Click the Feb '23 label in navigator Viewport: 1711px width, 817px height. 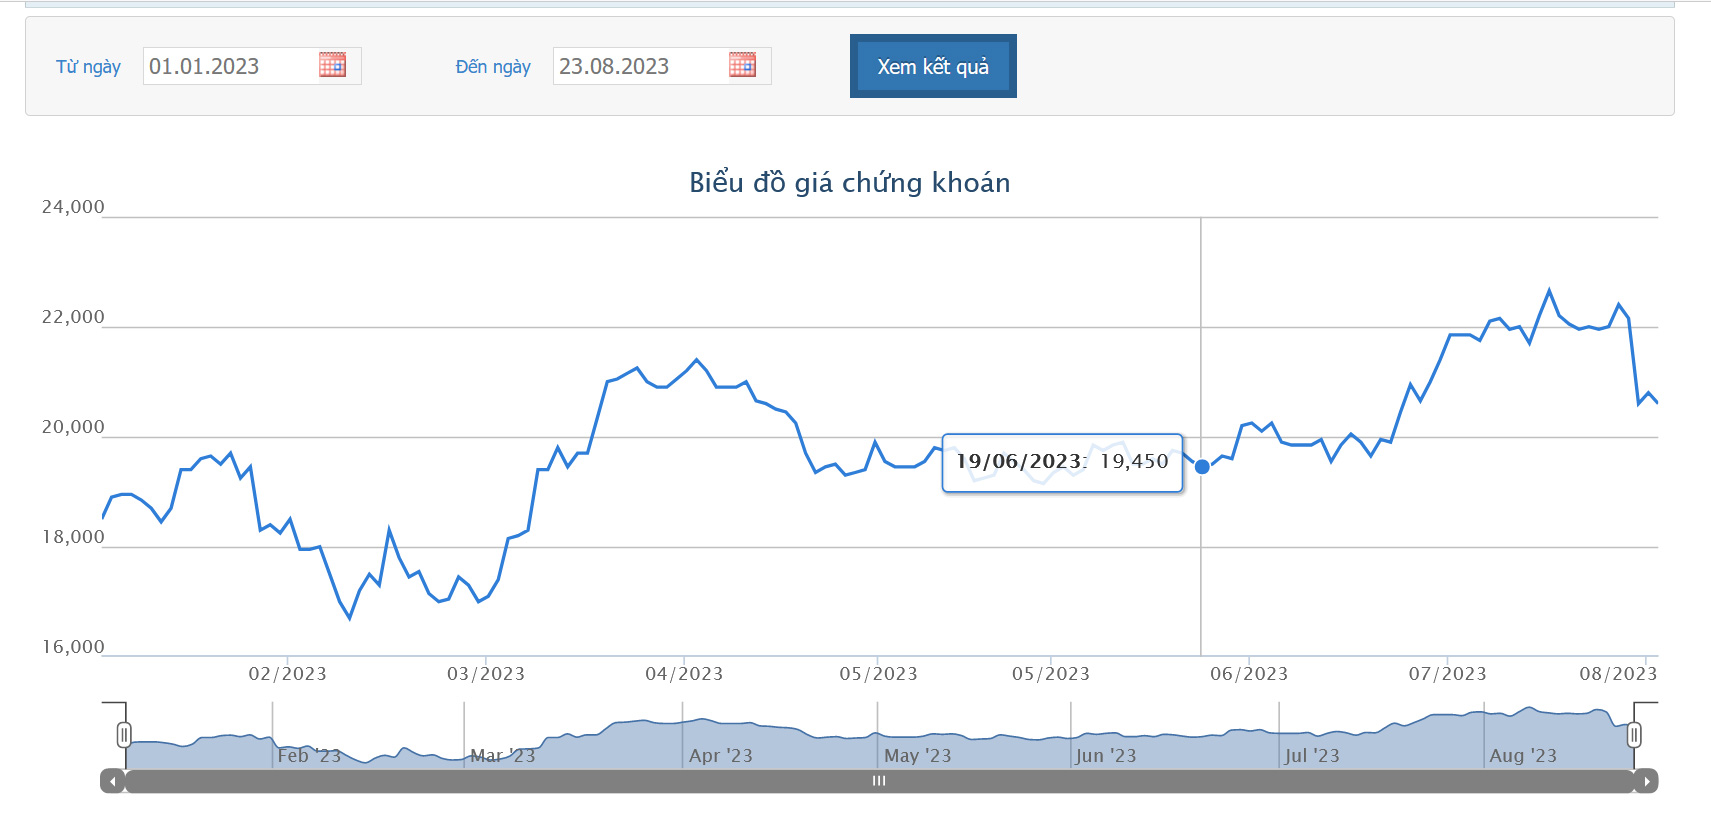[309, 756]
